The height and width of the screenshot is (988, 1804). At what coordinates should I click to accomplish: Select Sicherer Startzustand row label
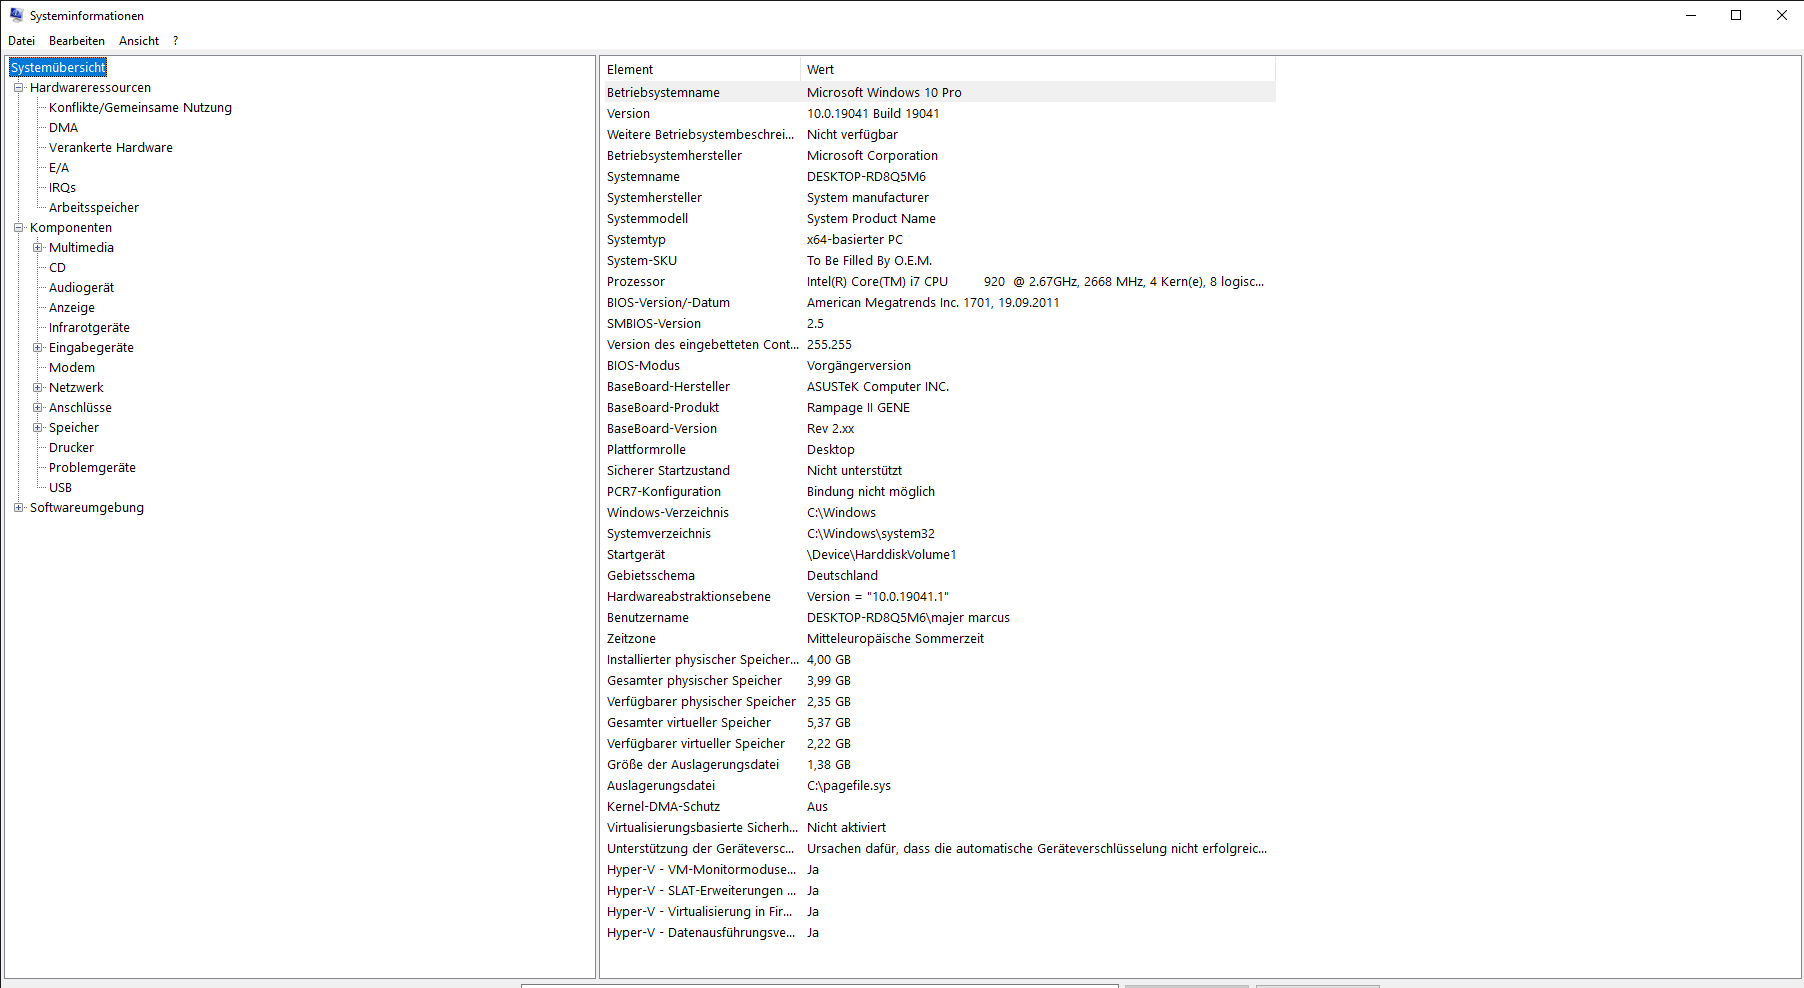pyautogui.click(x=668, y=470)
